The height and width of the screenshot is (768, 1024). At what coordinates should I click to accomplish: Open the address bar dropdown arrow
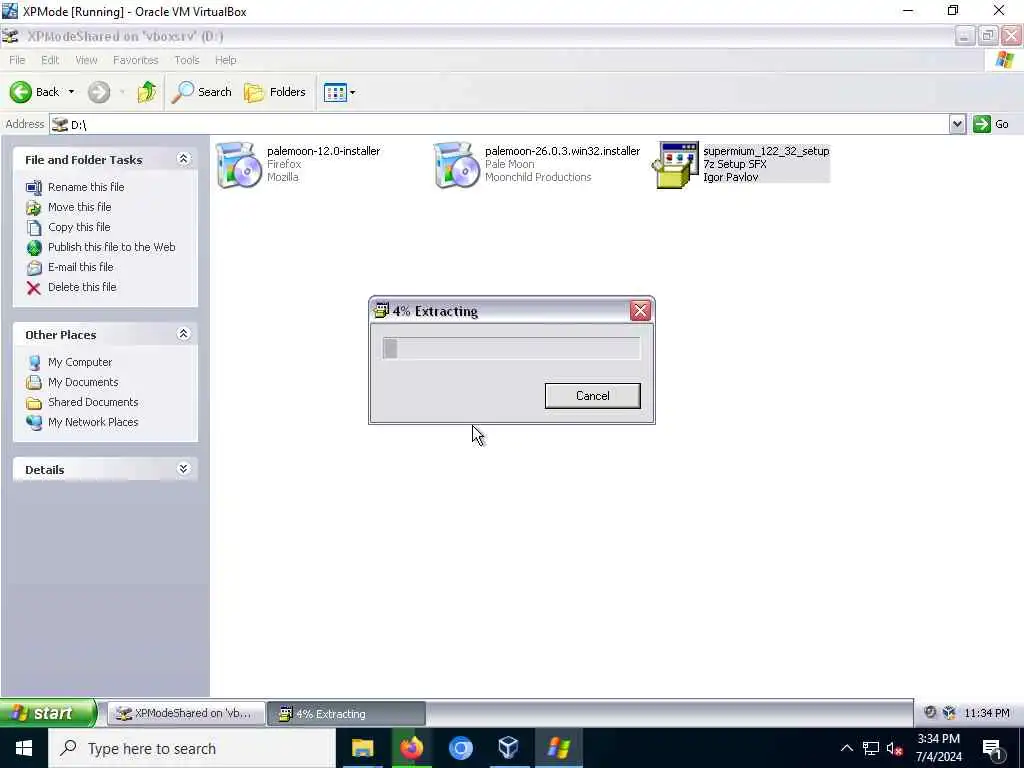[957, 124]
